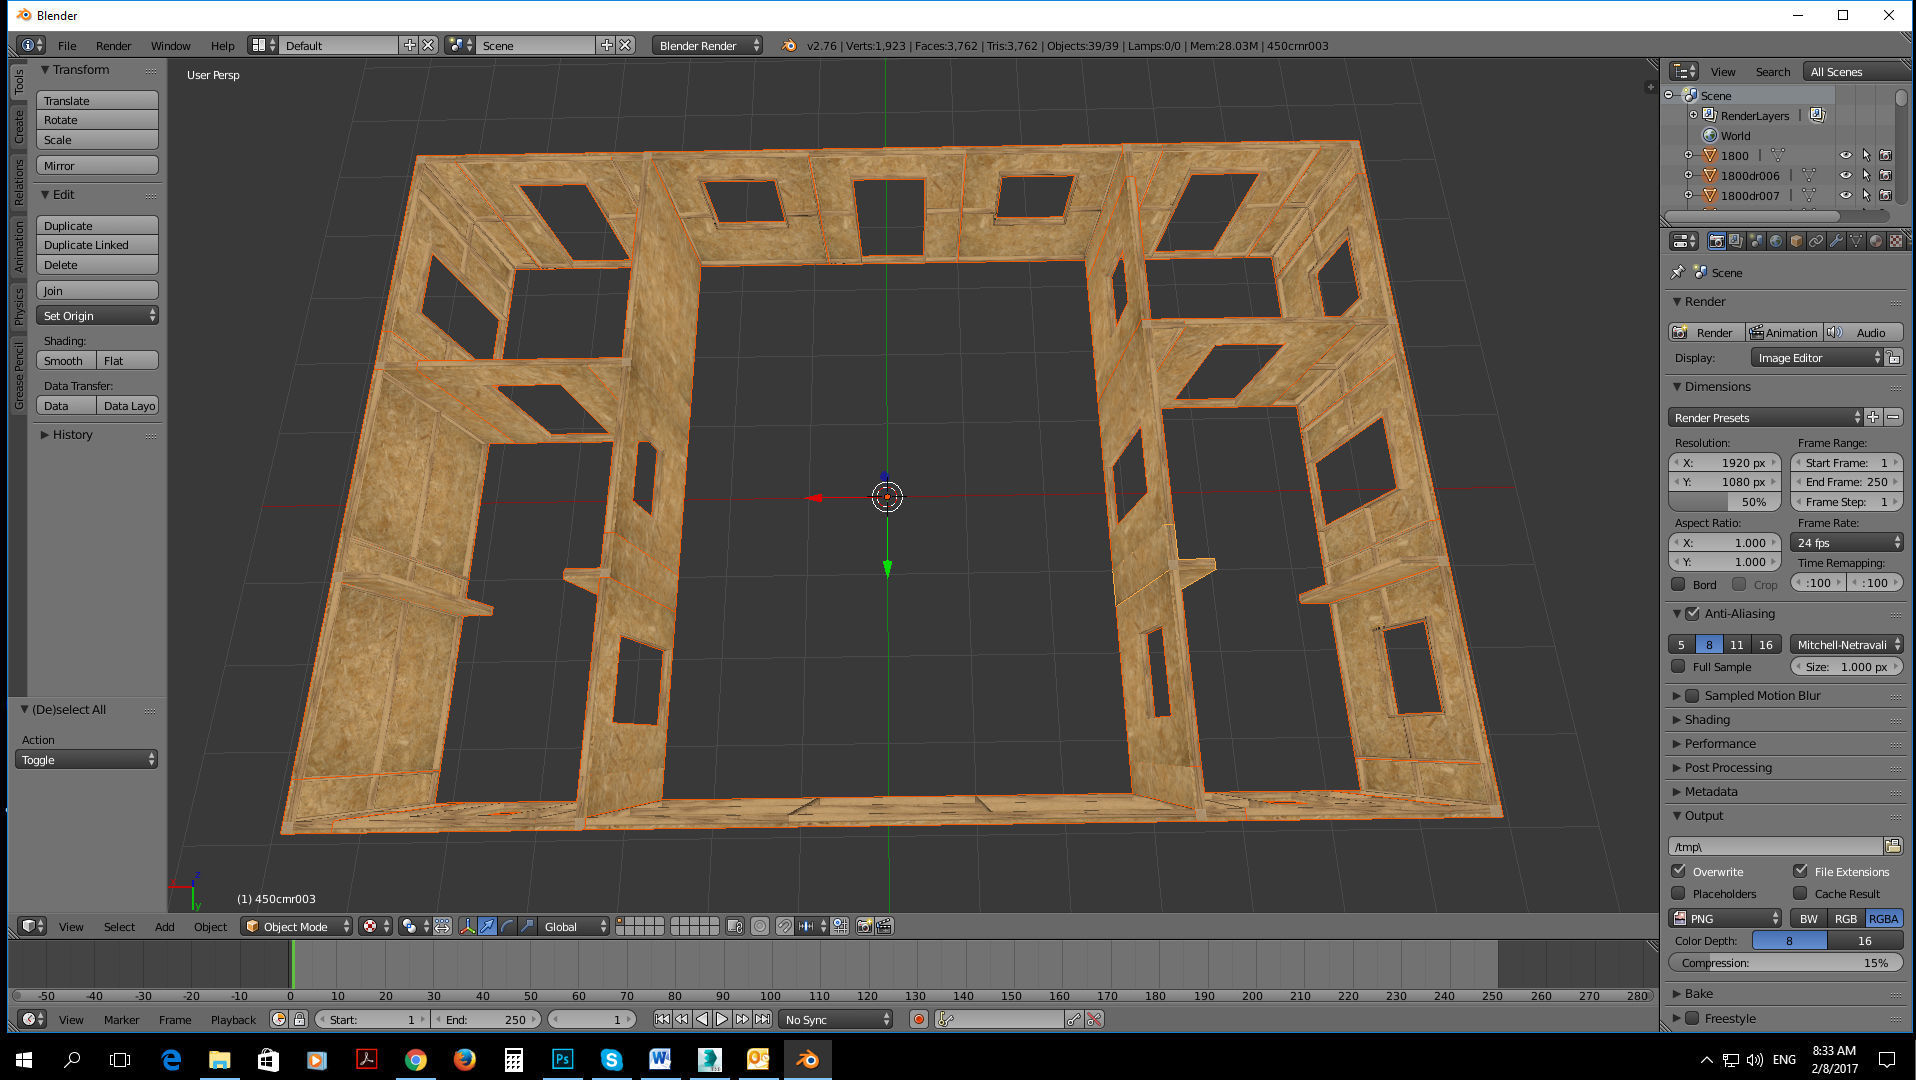Open the viewport Select menu
This screenshot has height=1080, width=1916.
click(x=119, y=926)
